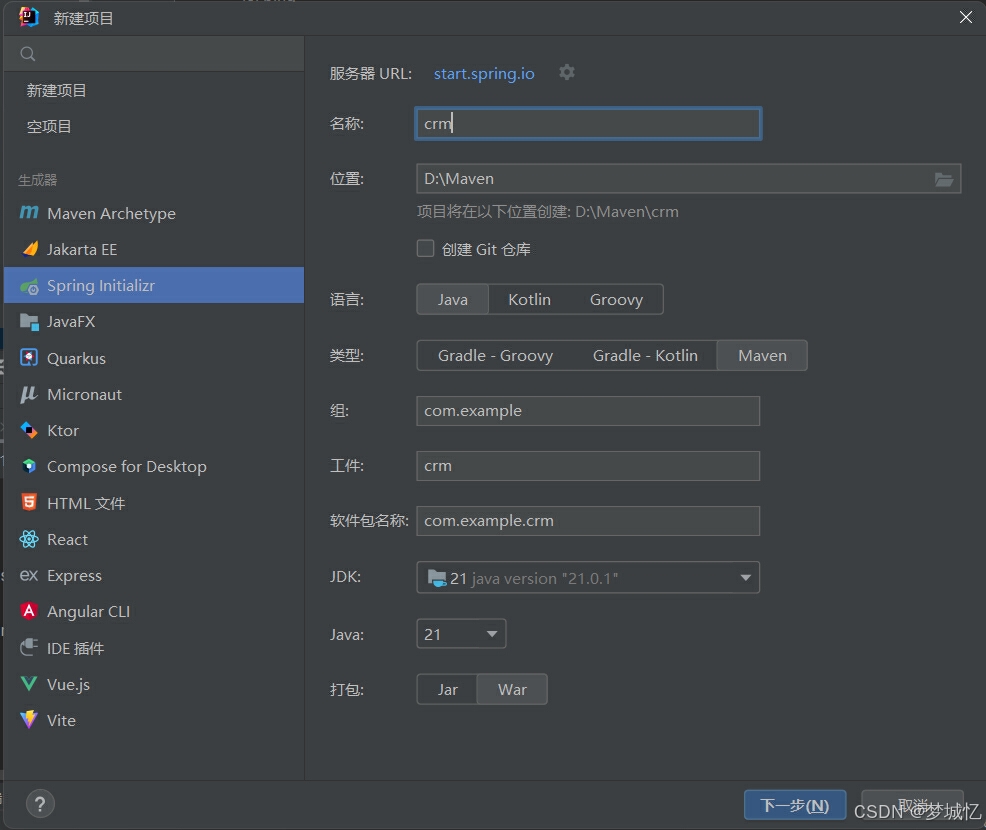Screen dimensions: 986x830
Task: Click the 软件包名称 field com.example.crm
Action: (x=588, y=521)
